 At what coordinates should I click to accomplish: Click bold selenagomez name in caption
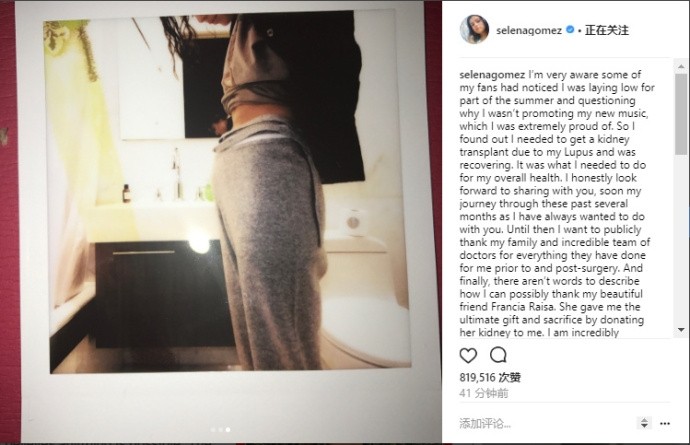(492, 75)
